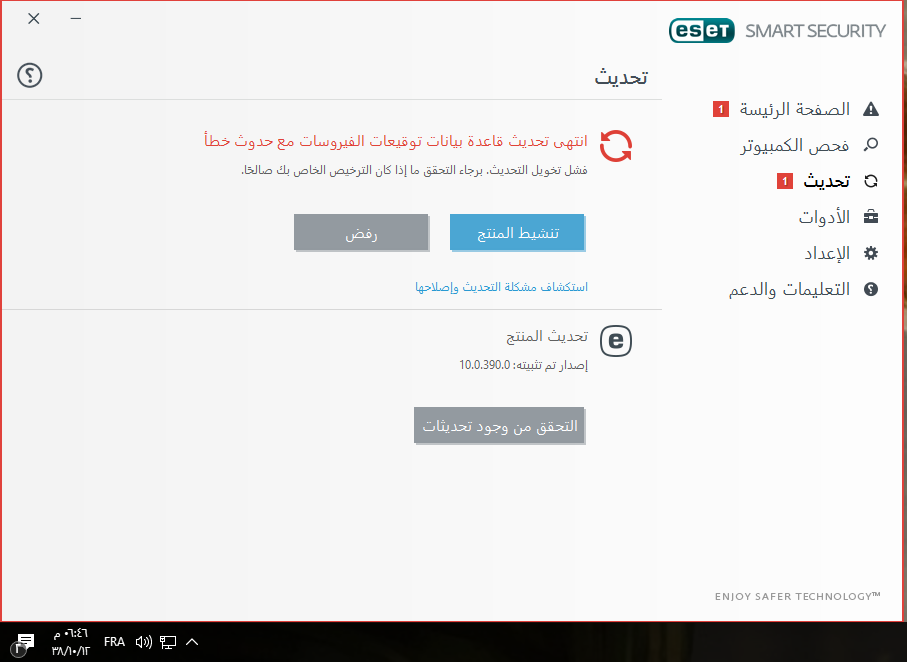Open فحص الكمبيوتر menu item
Image resolution: width=907 pixels, height=662 pixels.
pos(795,145)
